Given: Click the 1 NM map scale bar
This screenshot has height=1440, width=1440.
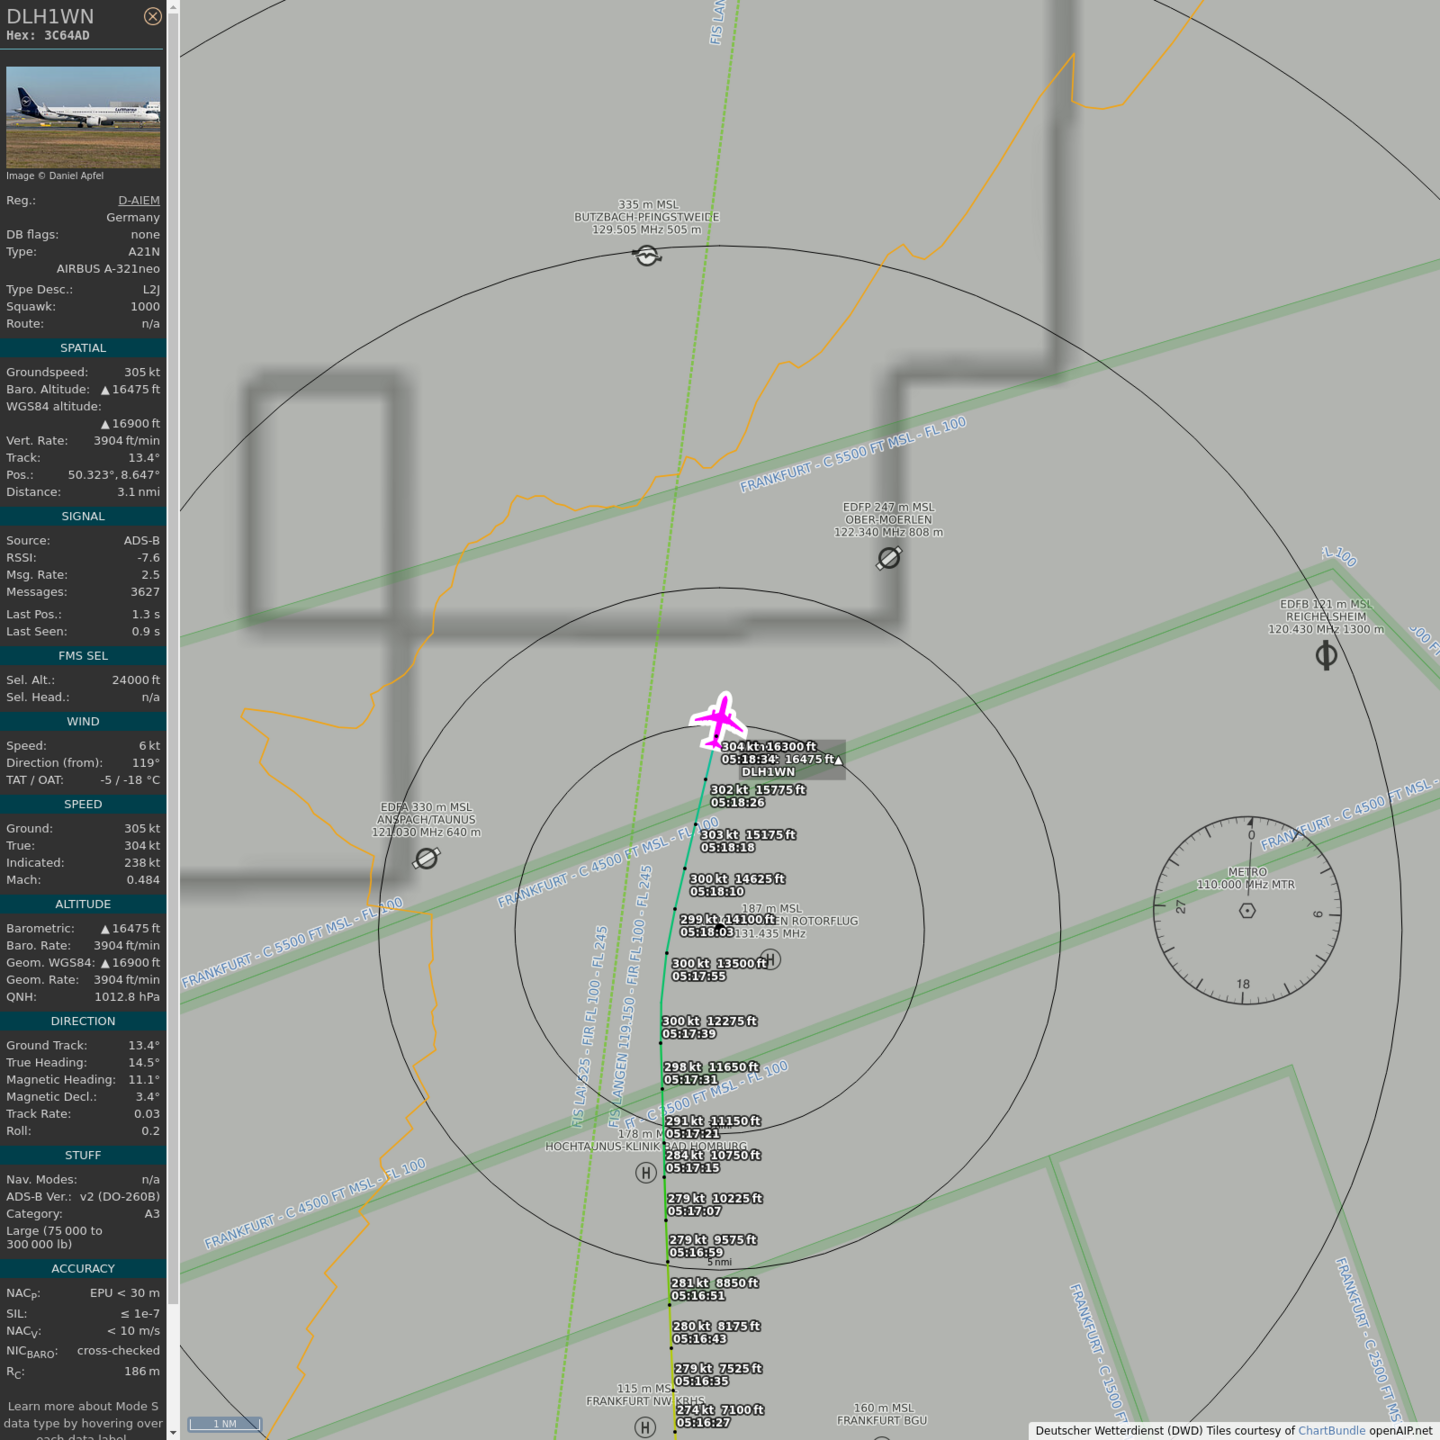Looking at the screenshot, I should 225,1423.
